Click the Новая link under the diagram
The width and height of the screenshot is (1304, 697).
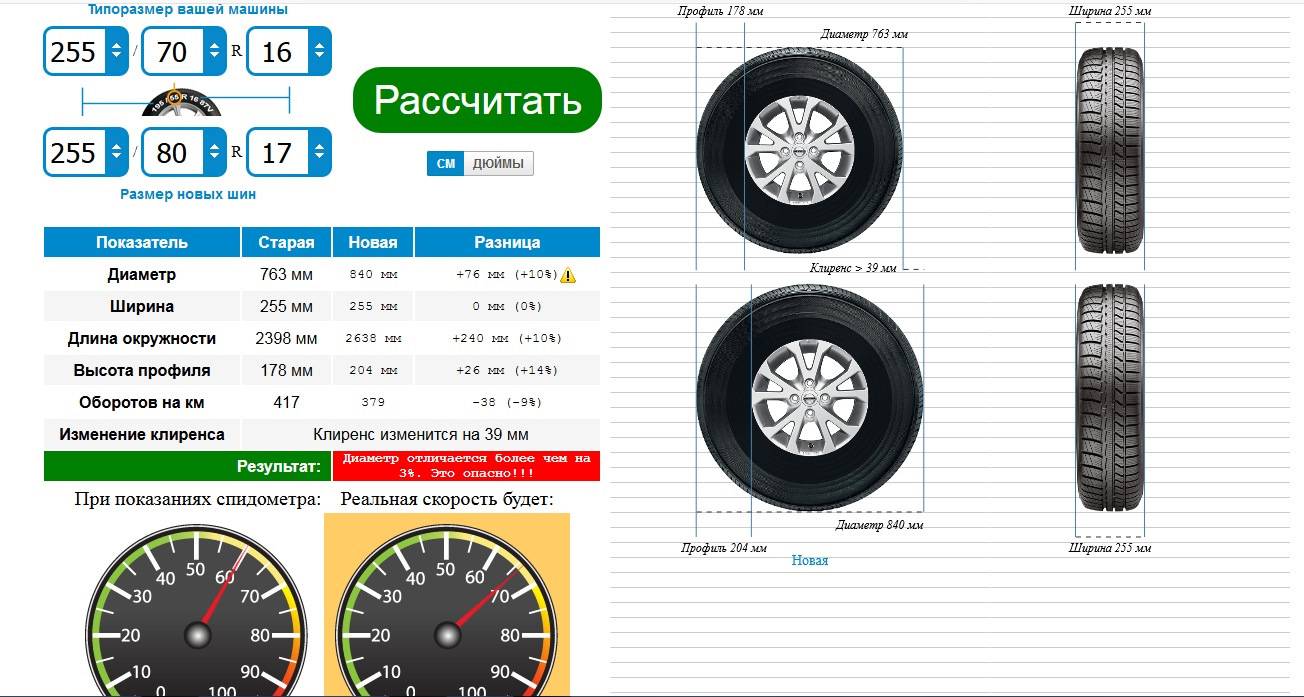point(810,561)
